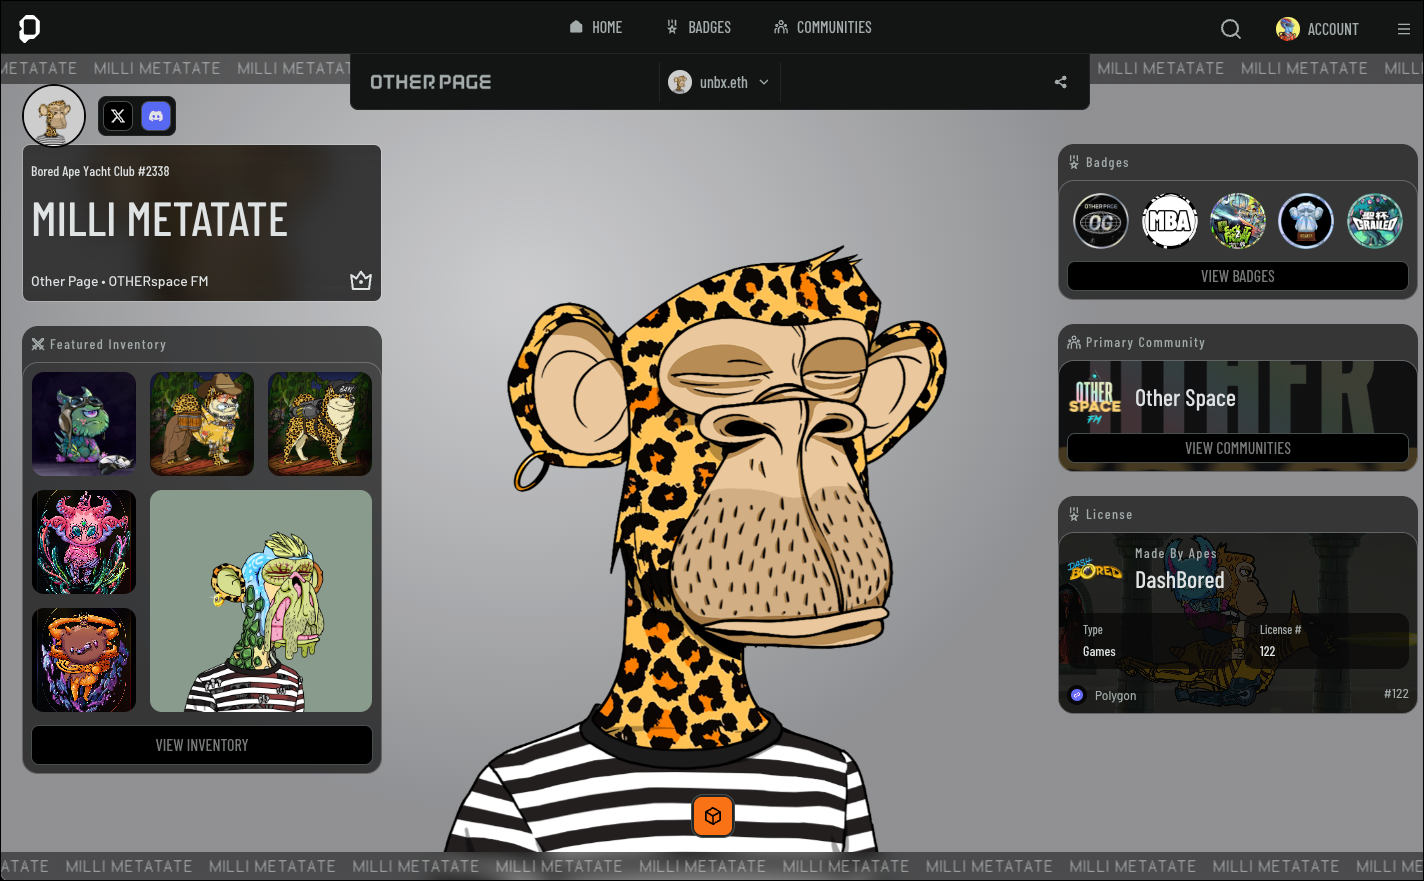Screen dimensions: 1424x881
Task: Click the OTHER PAGE wordmark
Action: [431, 82]
